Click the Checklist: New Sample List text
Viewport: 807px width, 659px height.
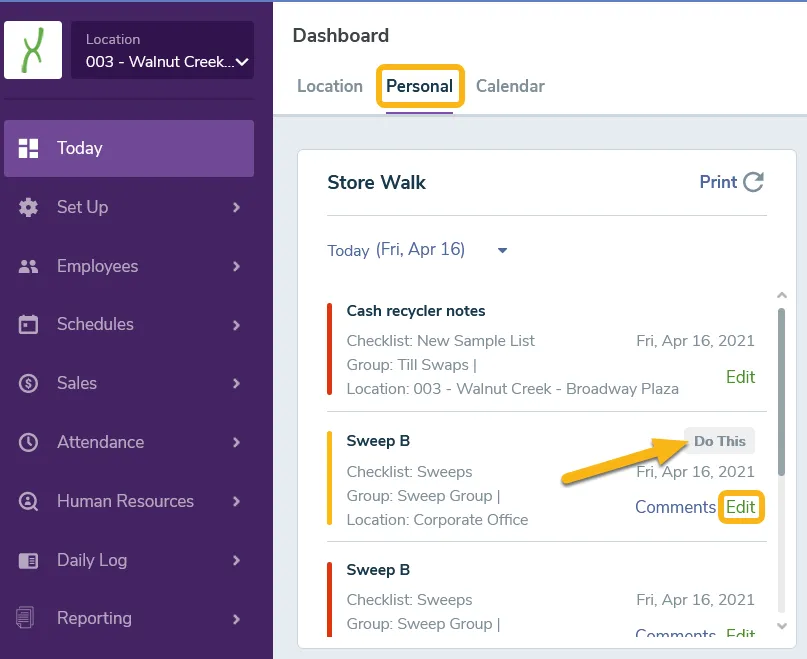click(441, 341)
